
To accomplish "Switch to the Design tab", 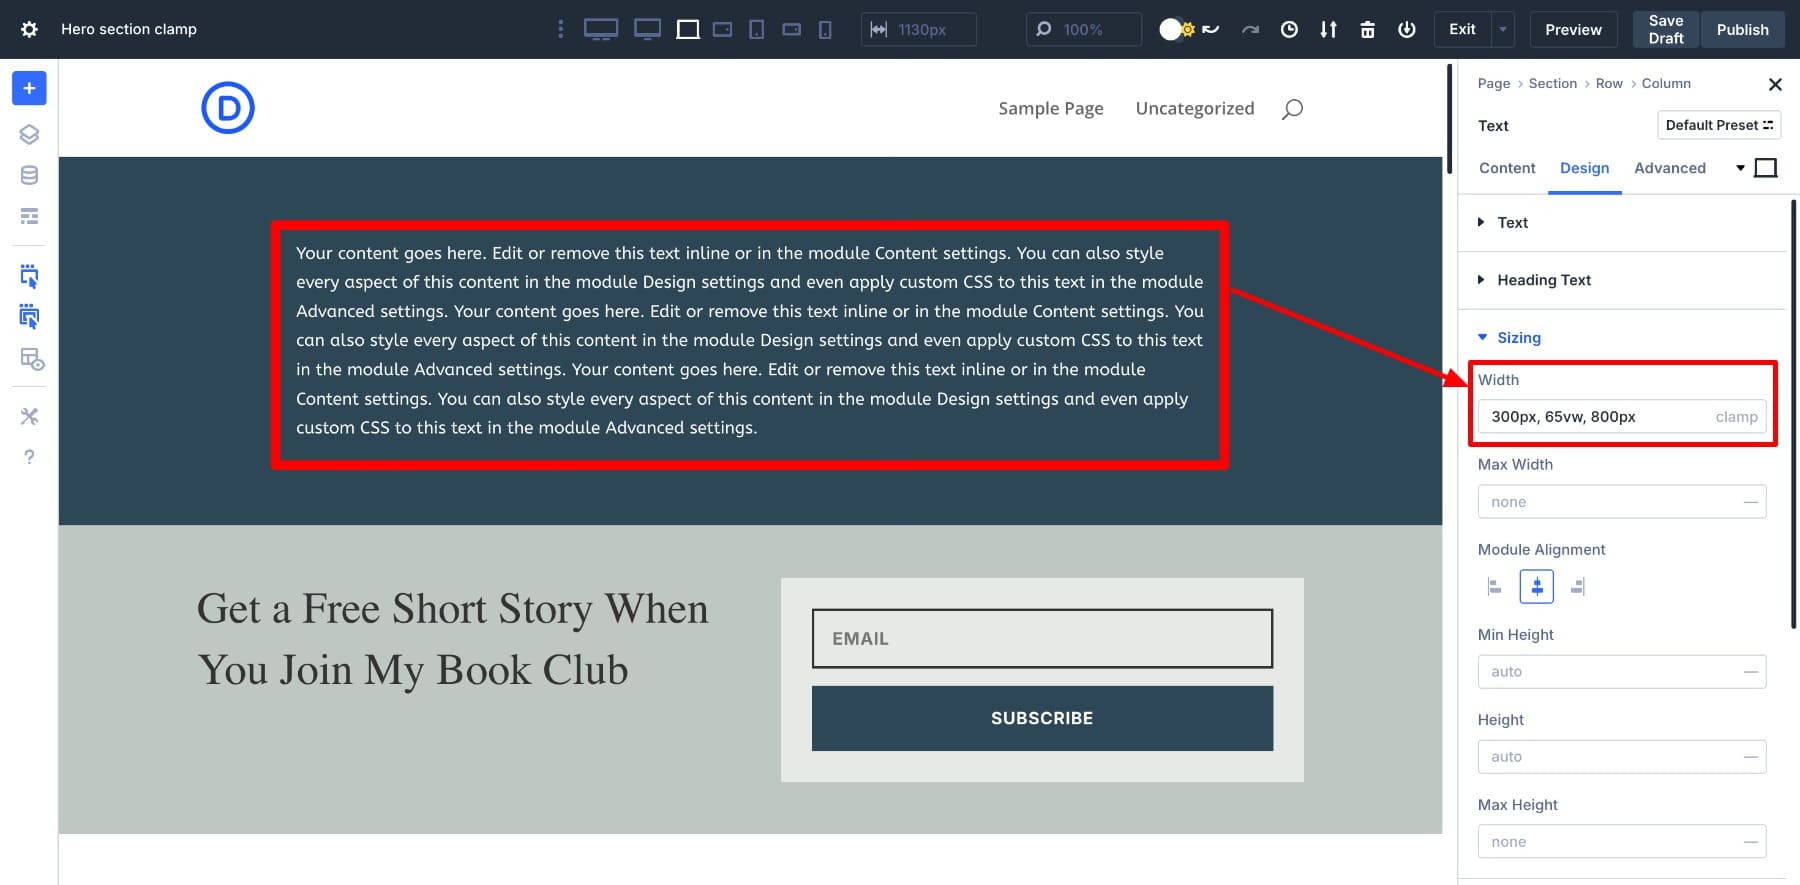I will 1584,168.
